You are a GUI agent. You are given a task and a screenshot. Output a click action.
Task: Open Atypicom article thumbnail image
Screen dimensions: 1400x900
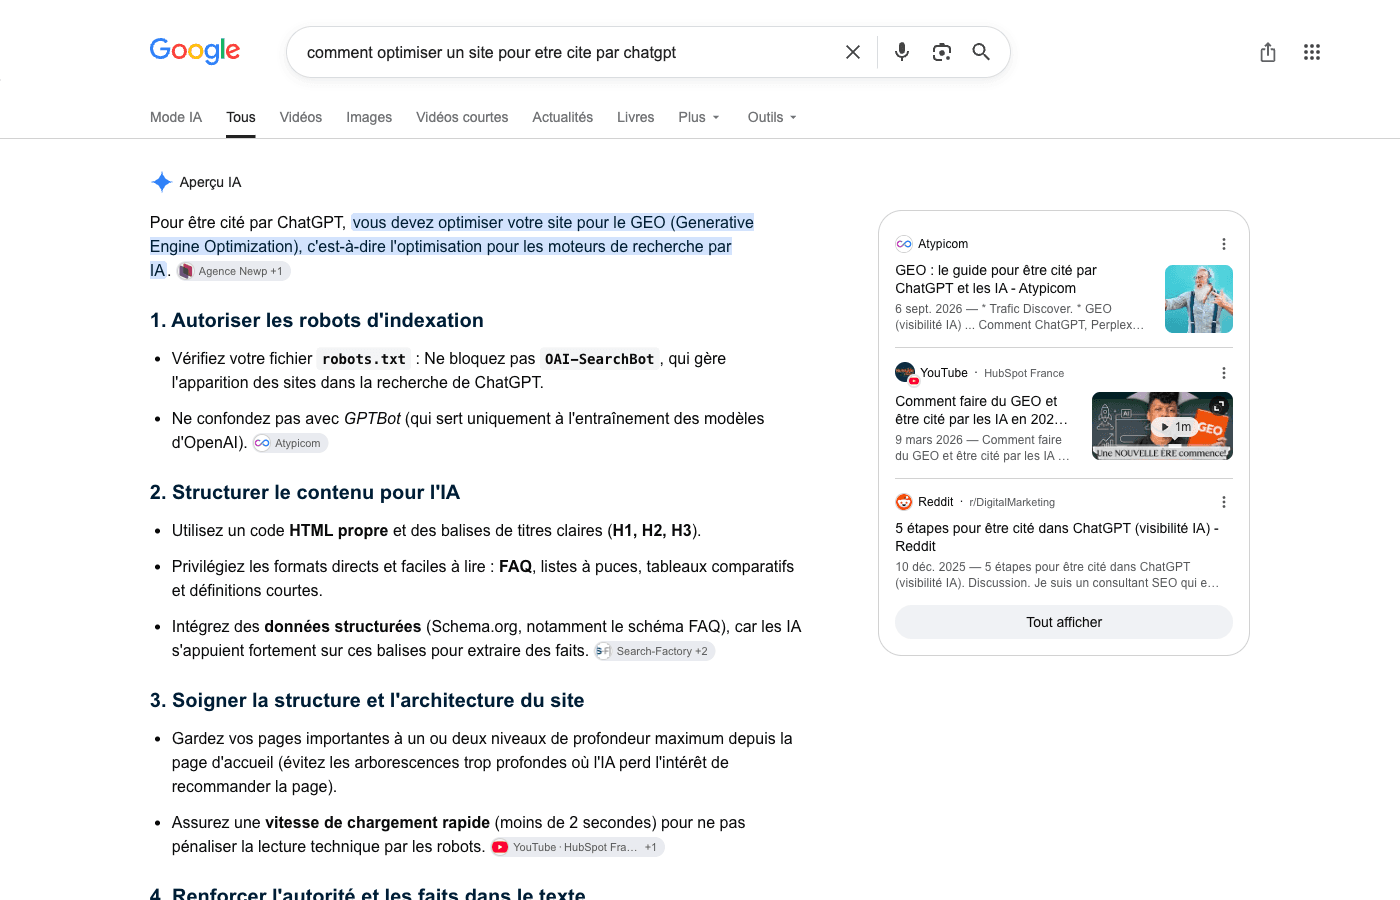(x=1199, y=299)
